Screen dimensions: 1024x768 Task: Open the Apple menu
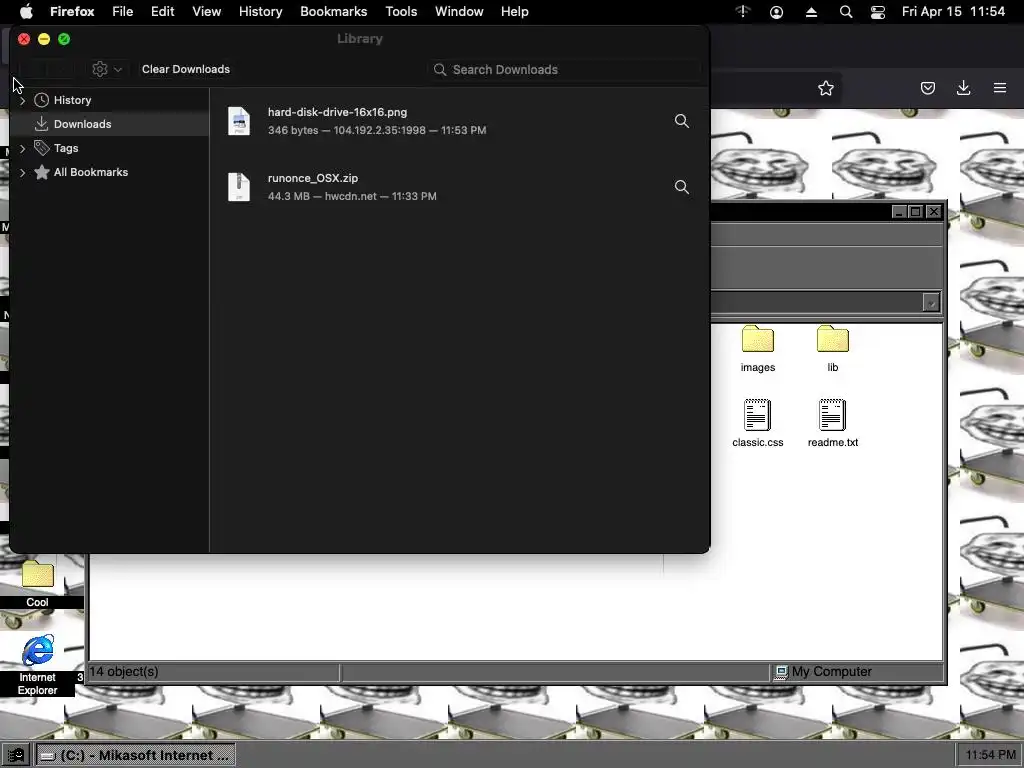(26, 12)
